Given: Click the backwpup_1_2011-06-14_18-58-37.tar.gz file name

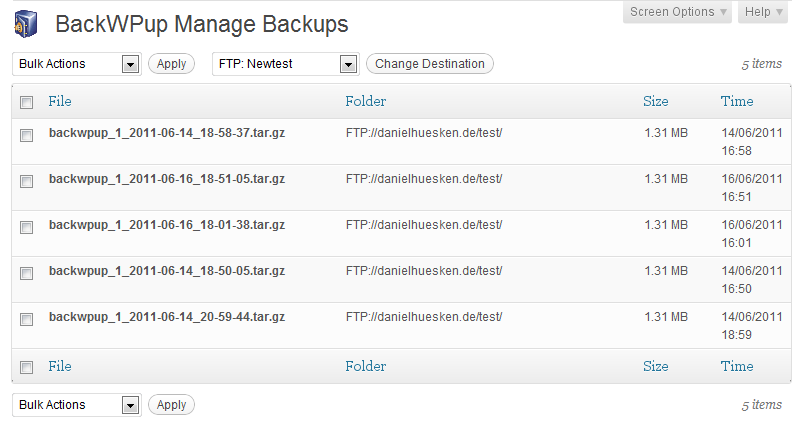Looking at the screenshot, I should tap(167, 132).
